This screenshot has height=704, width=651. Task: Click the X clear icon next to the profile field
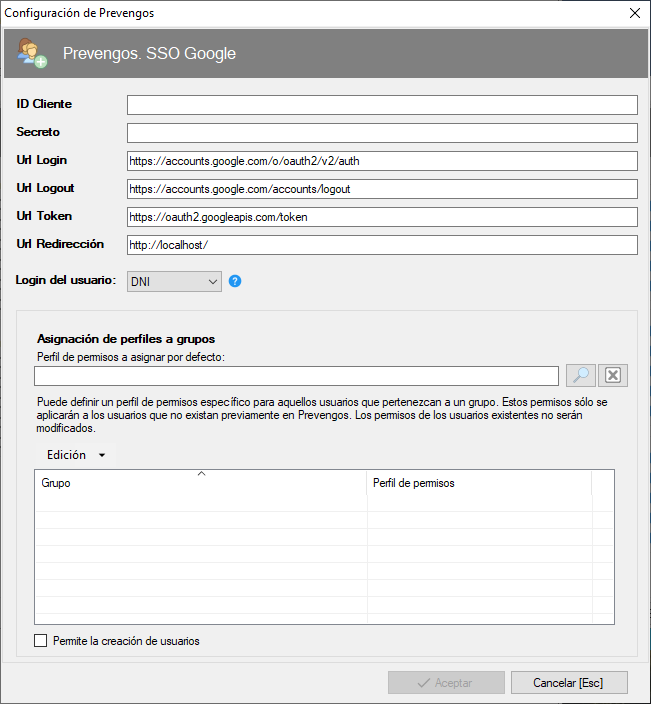pyautogui.click(x=613, y=376)
